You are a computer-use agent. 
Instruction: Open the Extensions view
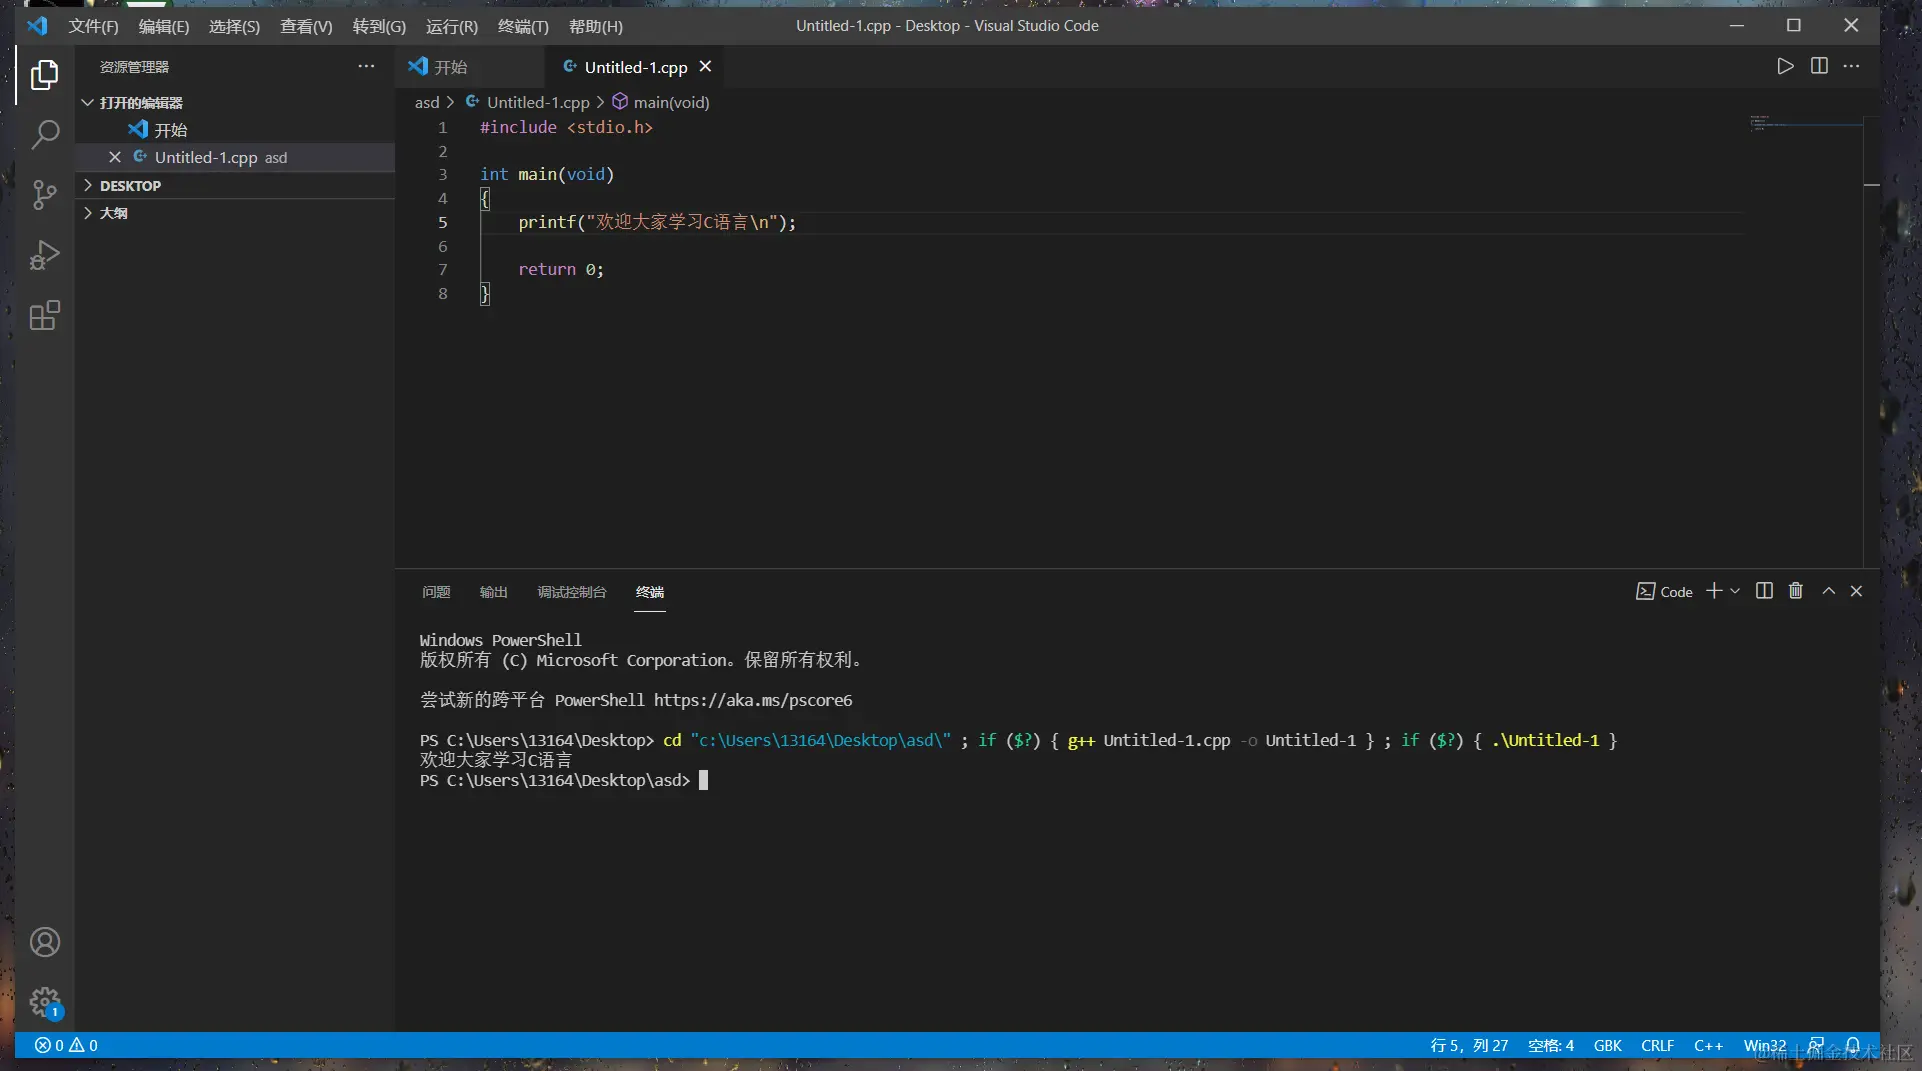point(45,316)
